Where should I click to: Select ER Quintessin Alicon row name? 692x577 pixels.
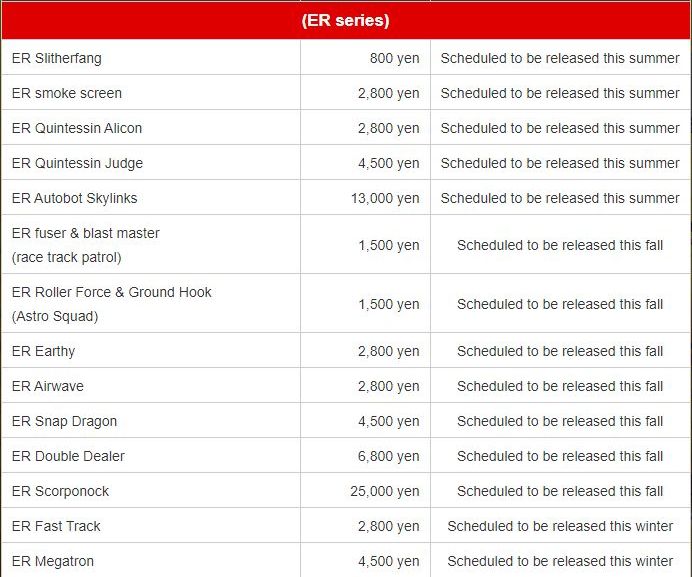tap(77, 128)
